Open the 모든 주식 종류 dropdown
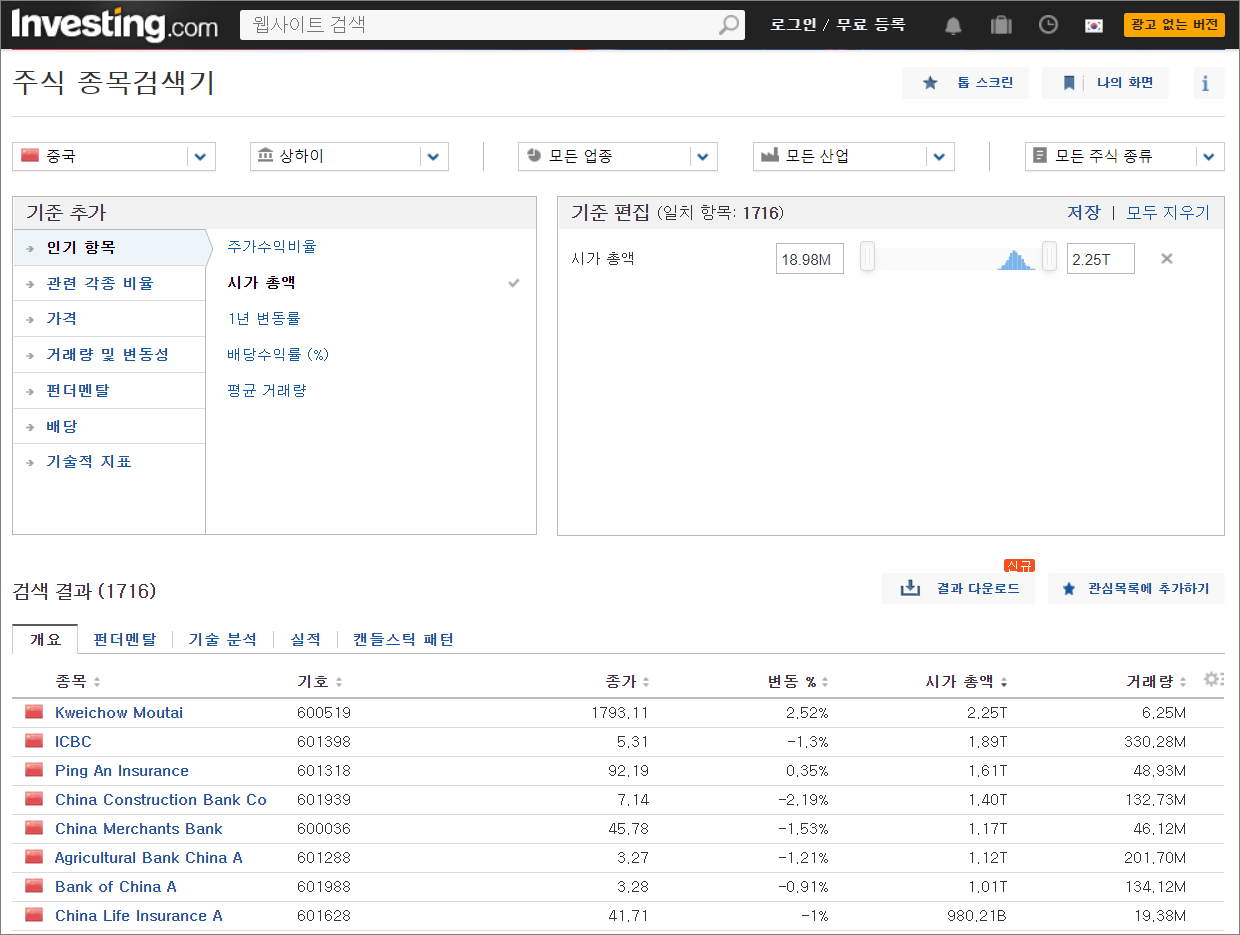Viewport: 1240px width, 935px height. (1125, 157)
